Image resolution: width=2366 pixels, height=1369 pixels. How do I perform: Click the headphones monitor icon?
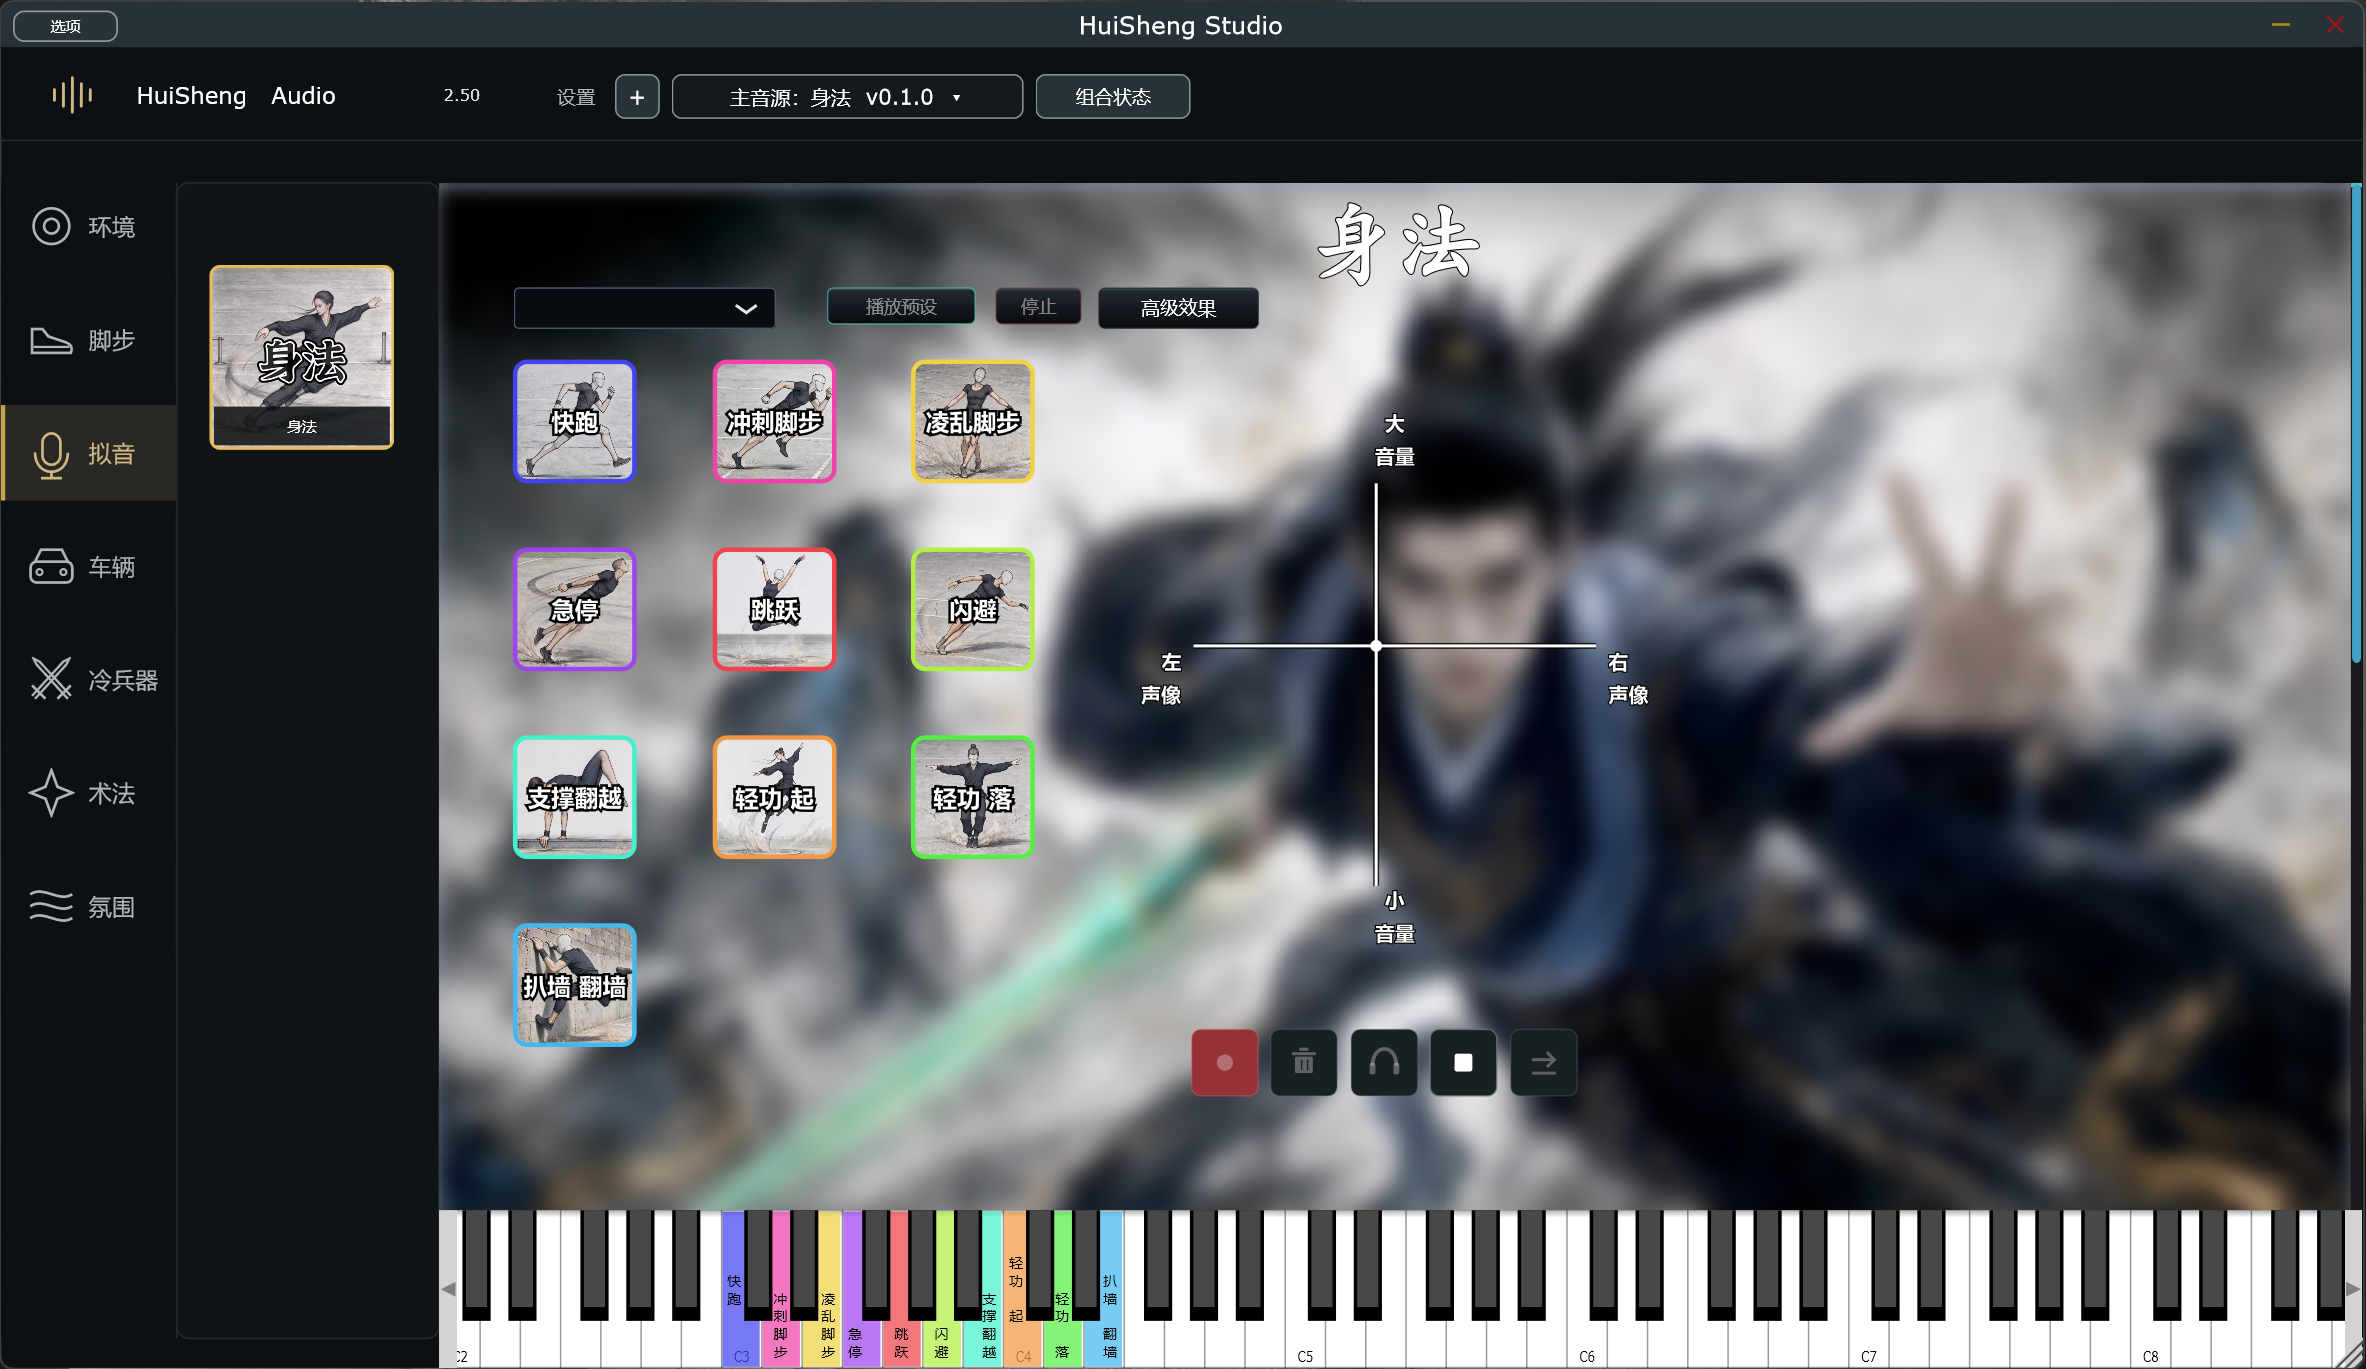pyautogui.click(x=1383, y=1062)
